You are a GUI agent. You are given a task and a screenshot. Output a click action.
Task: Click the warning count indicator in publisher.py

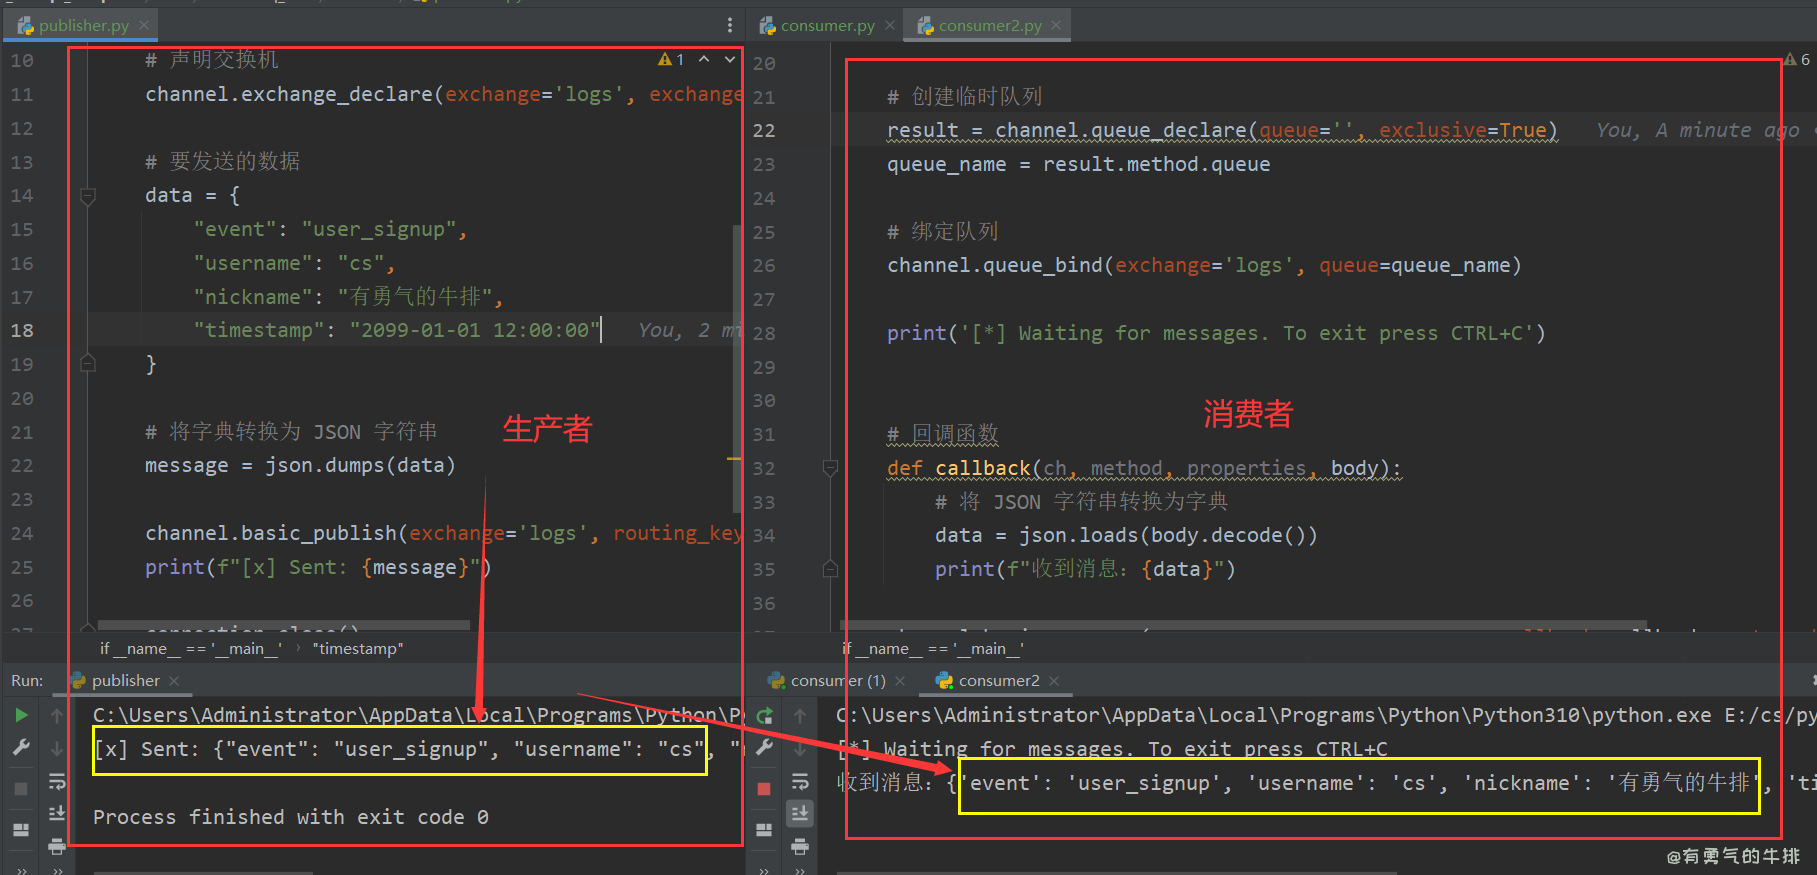[671, 60]
